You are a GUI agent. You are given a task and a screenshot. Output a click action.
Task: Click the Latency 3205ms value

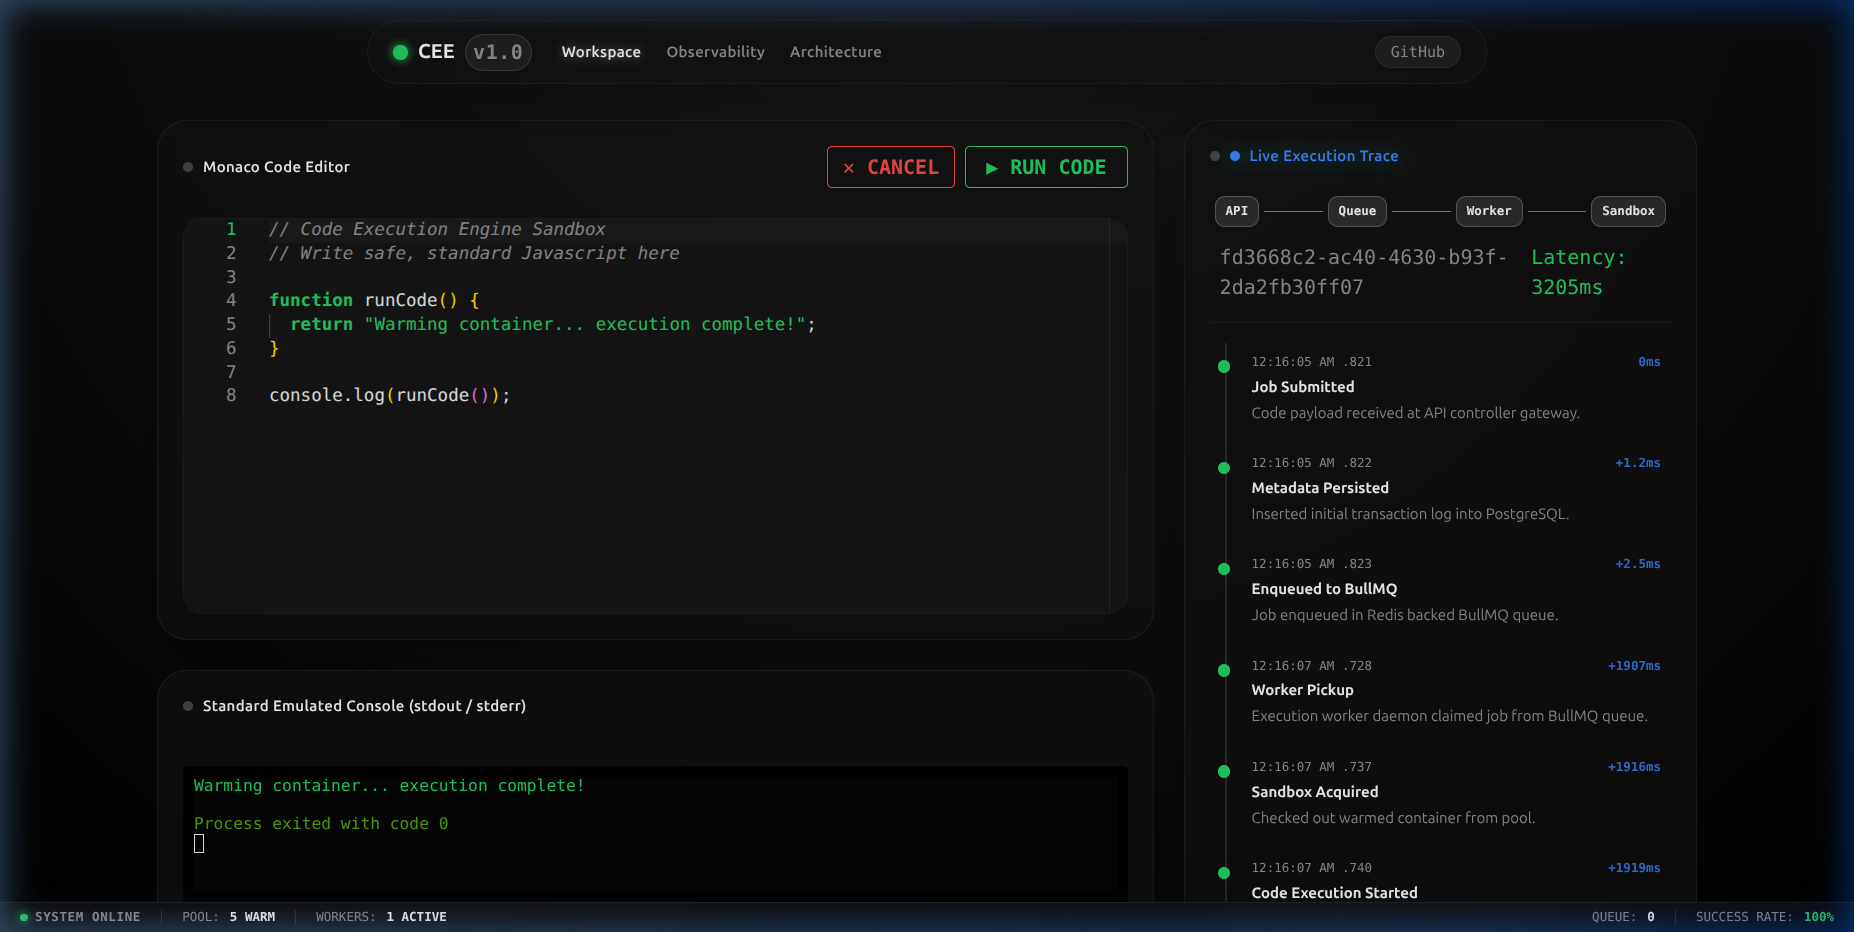(1578, 272)
